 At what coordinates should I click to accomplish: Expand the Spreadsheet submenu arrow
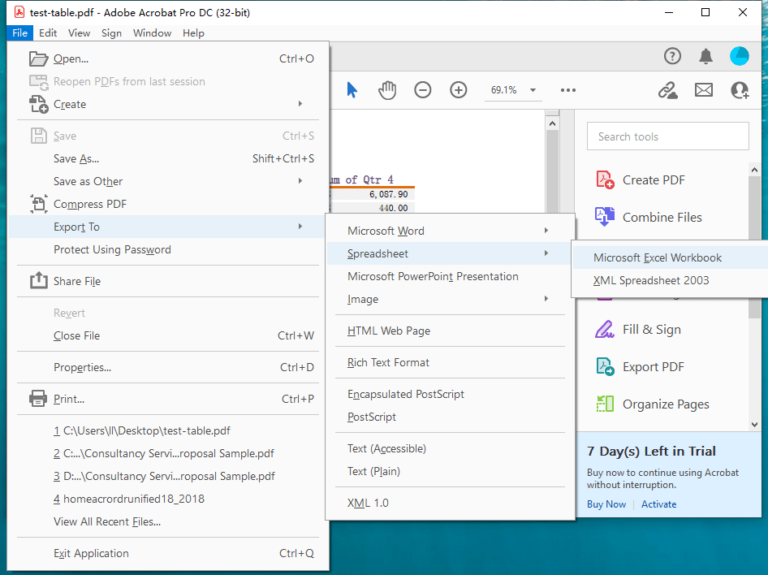click(x=546, y=253)
